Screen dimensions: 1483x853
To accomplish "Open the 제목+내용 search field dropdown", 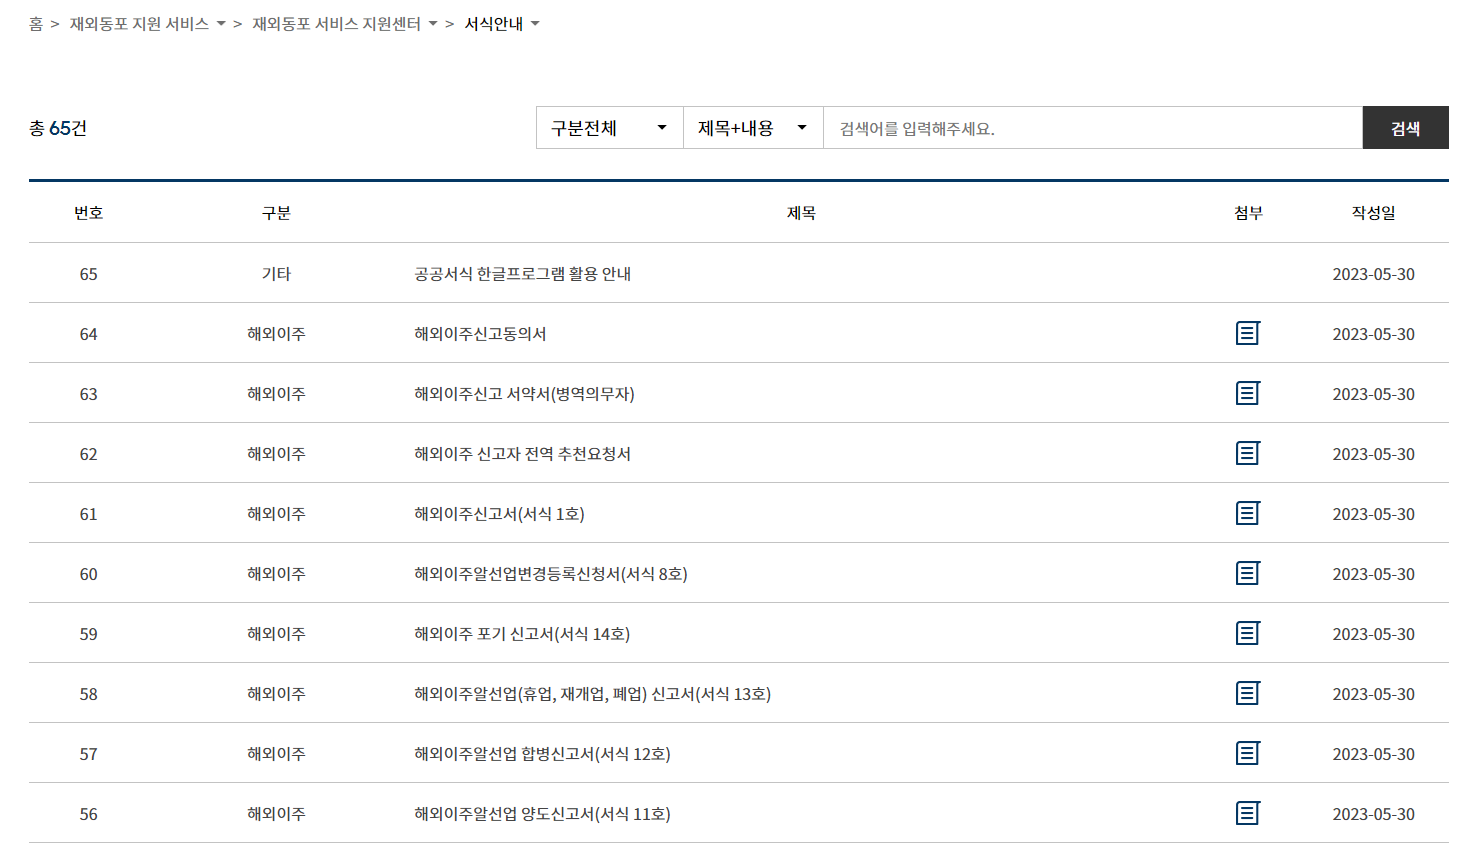I will tap(752, 127).
